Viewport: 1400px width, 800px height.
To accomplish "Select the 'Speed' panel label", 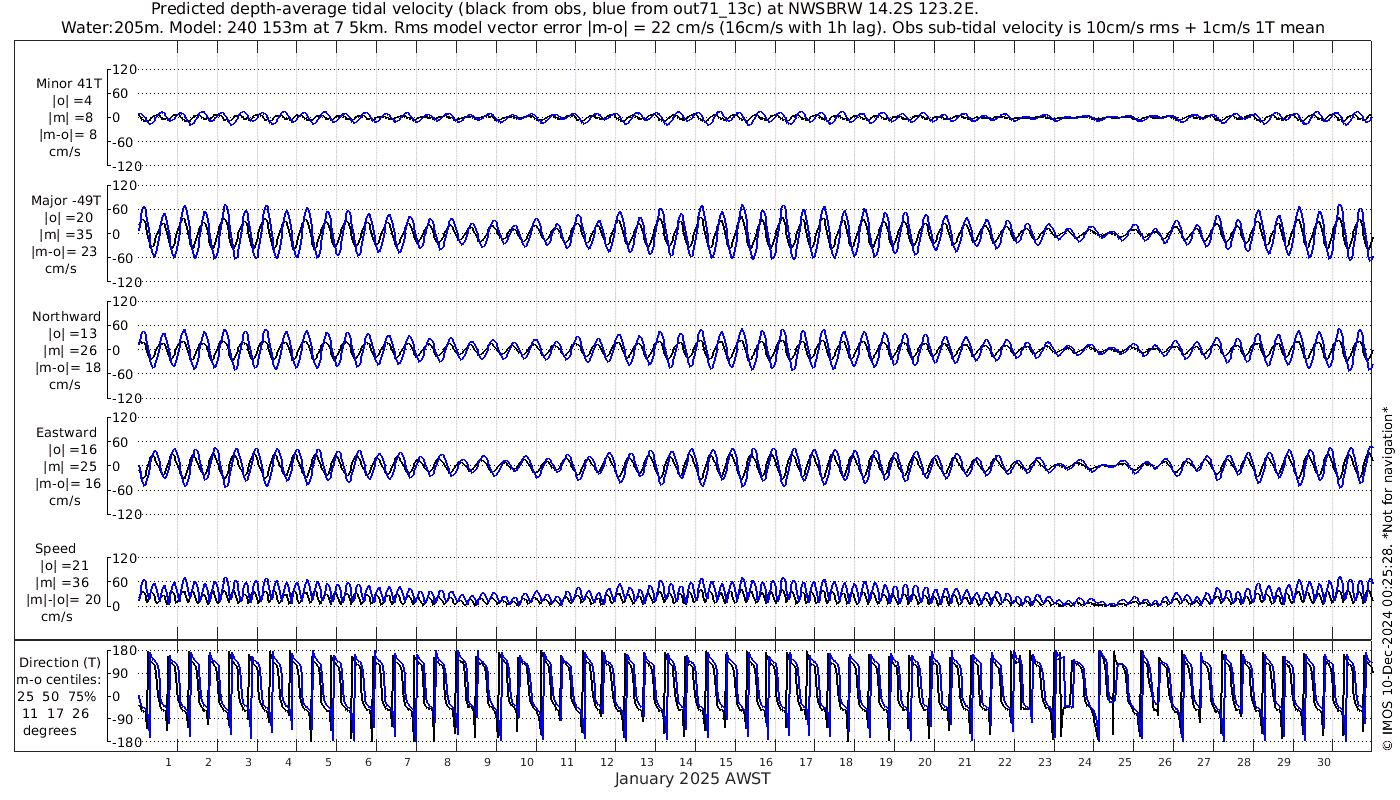I will pos(55,549).
